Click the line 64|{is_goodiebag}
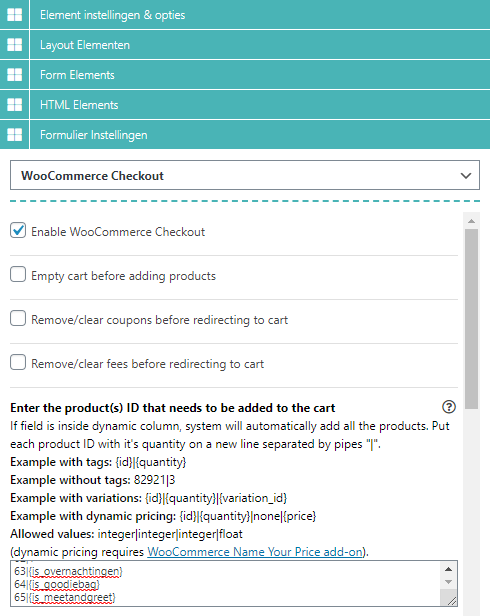This screenshot has width=490, height=616. pyautogui.click(x=57, y=584)
